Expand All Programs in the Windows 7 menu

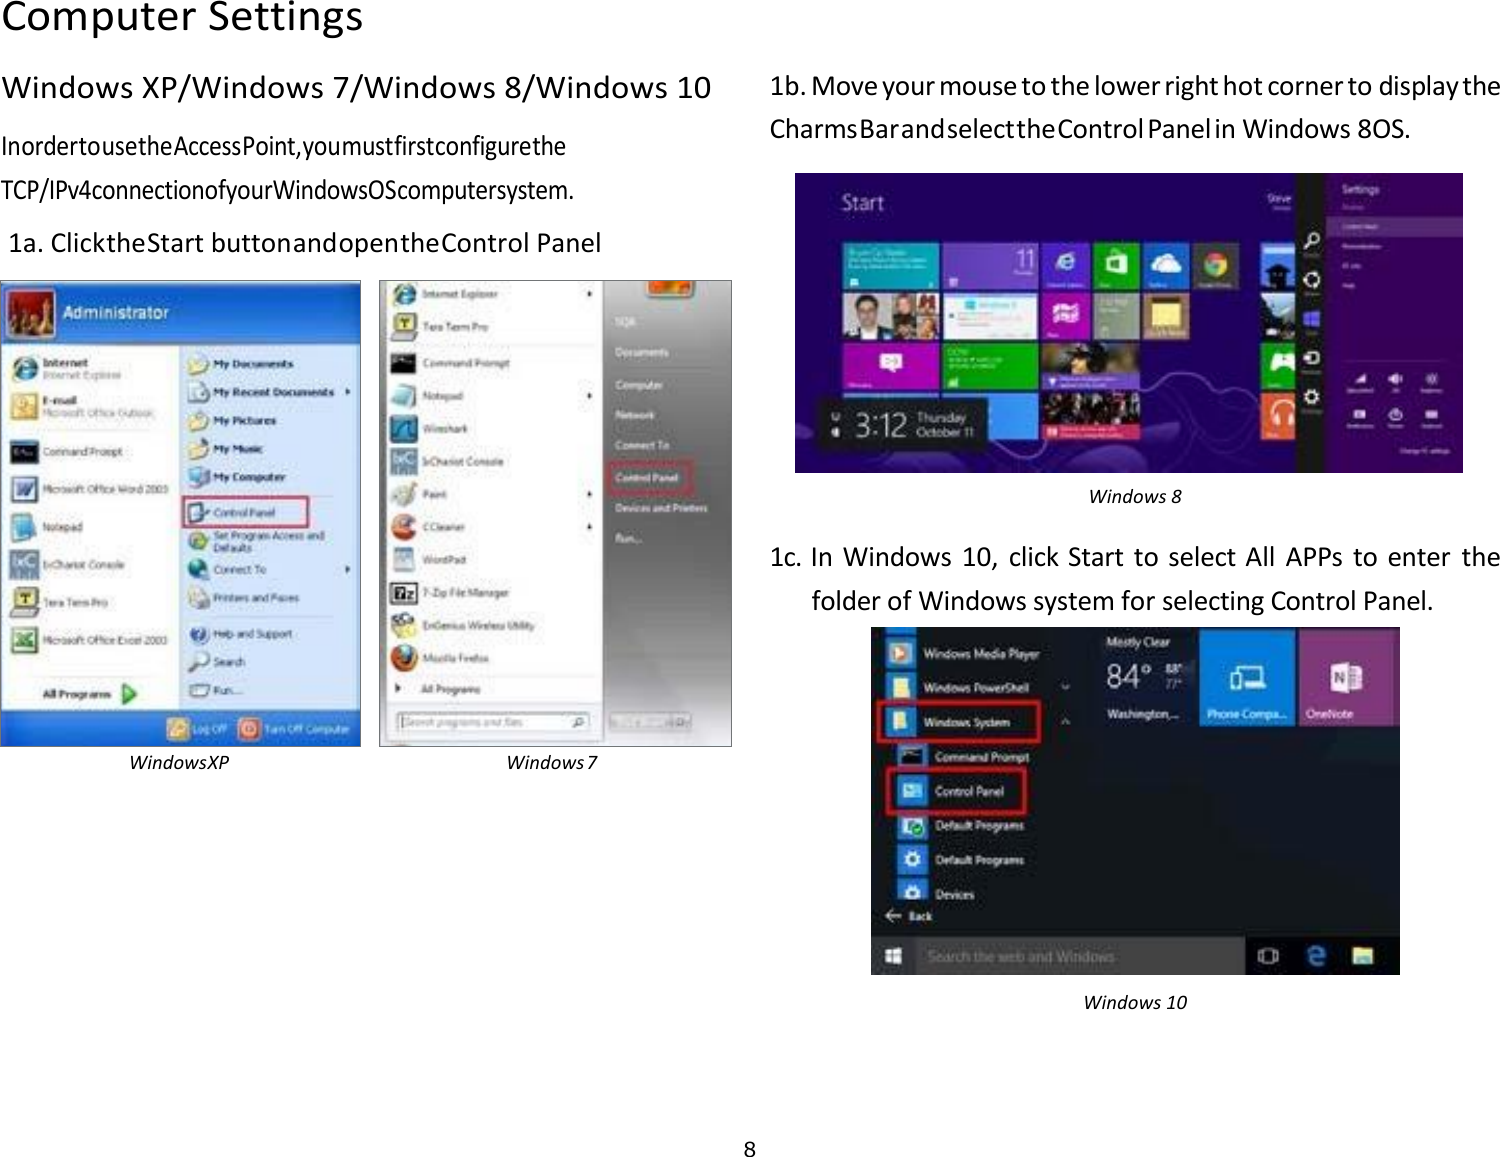pyautogui.click(x=439, y=689)
